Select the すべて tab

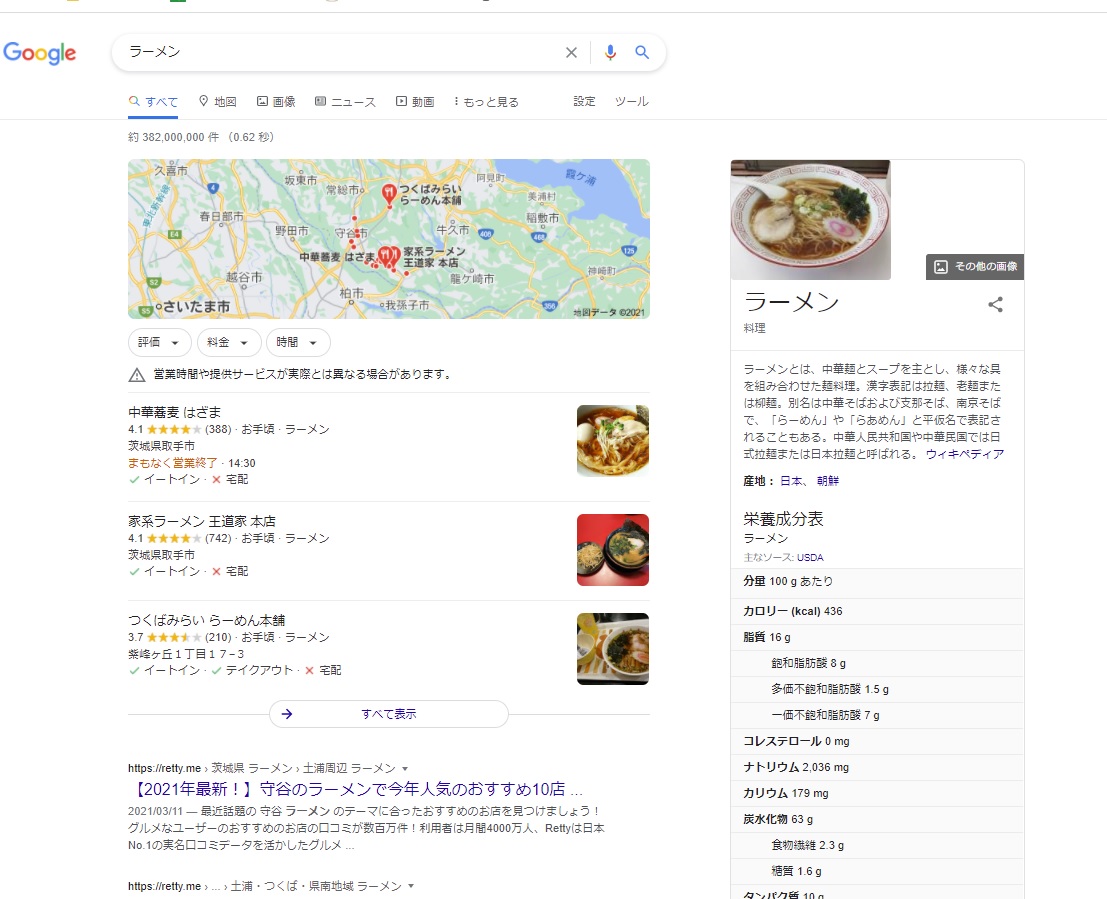[x=153, y=102]
